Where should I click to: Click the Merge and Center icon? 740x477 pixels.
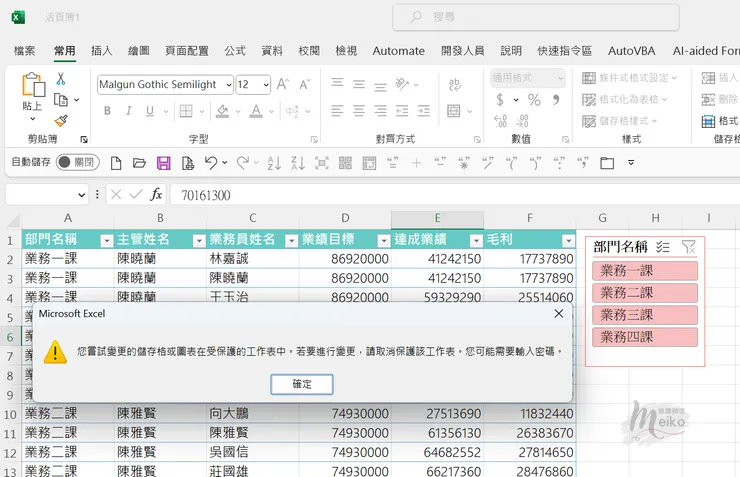(x=454, y=111)
